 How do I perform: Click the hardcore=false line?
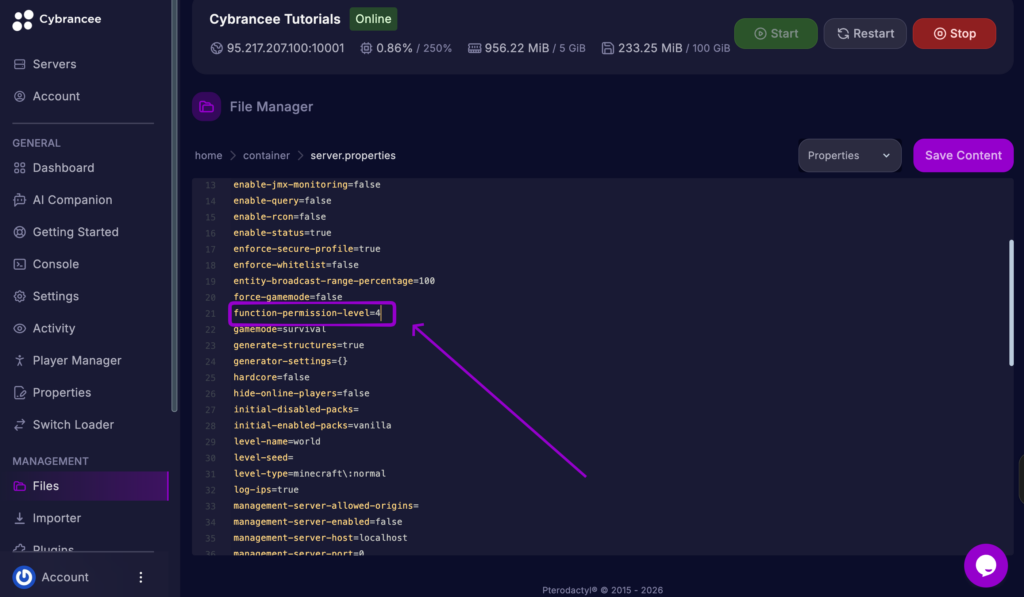coord(271,378)
